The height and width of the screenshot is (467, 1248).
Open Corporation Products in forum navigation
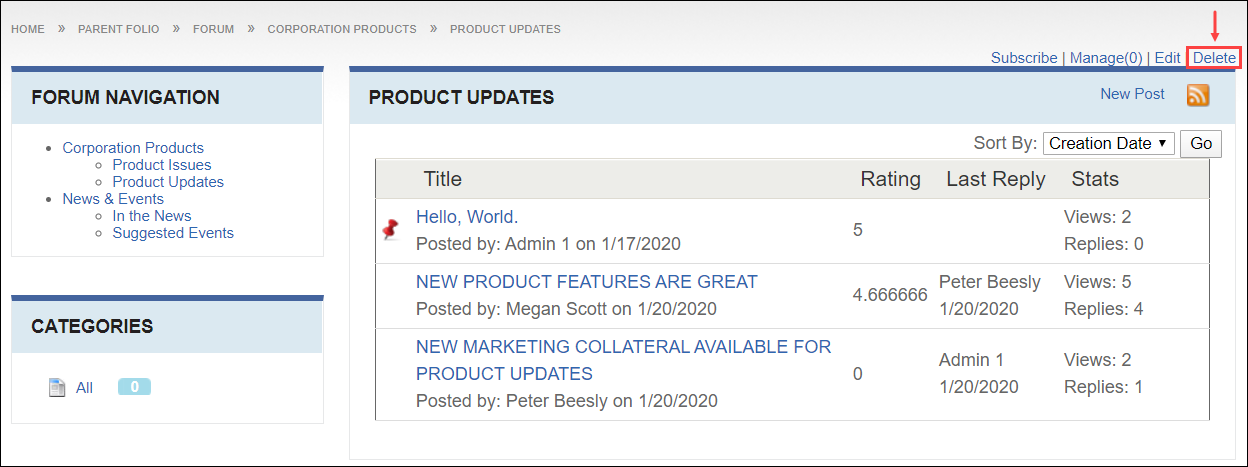point(133,148)
